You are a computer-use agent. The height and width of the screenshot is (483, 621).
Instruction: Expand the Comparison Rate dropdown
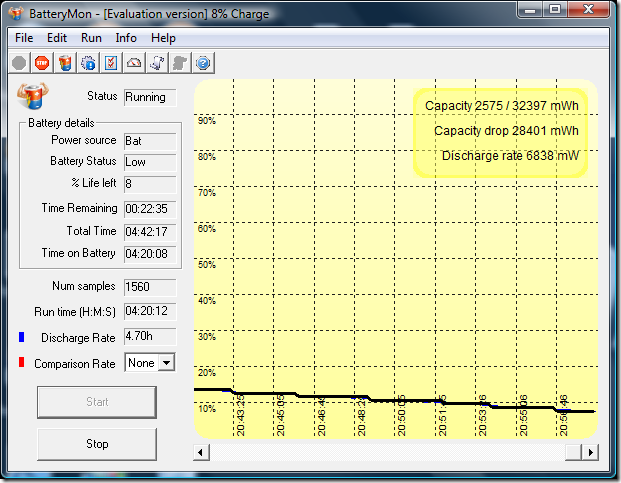coord(166,363)
